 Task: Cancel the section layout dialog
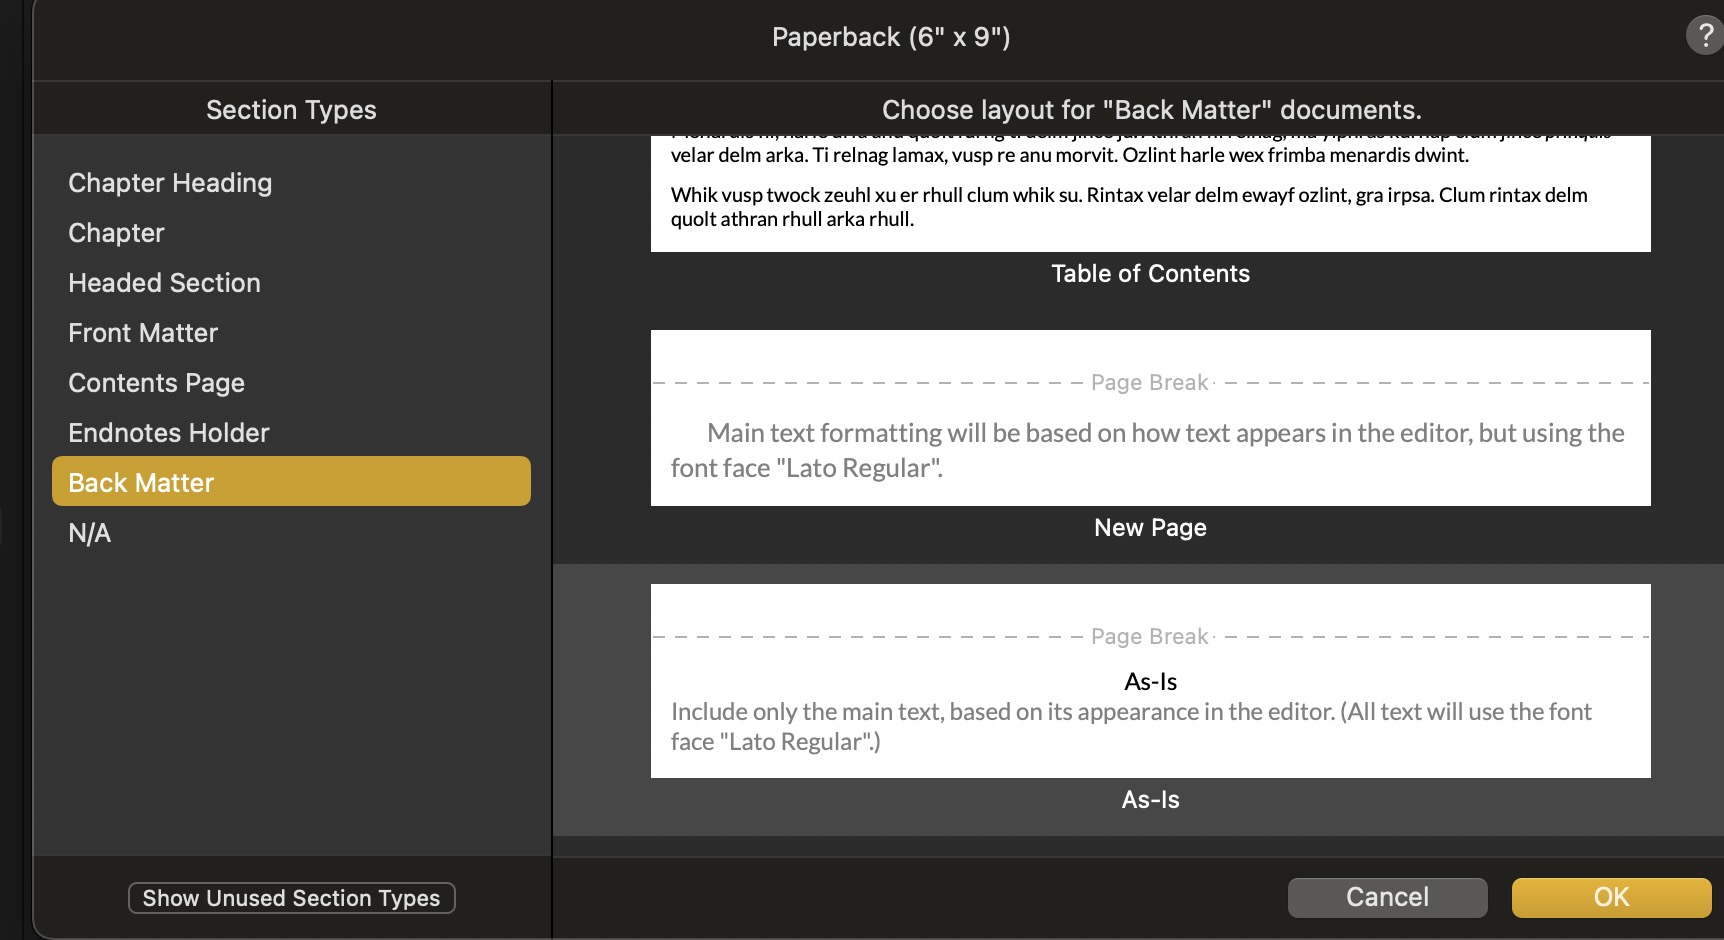coord(1387,897)
